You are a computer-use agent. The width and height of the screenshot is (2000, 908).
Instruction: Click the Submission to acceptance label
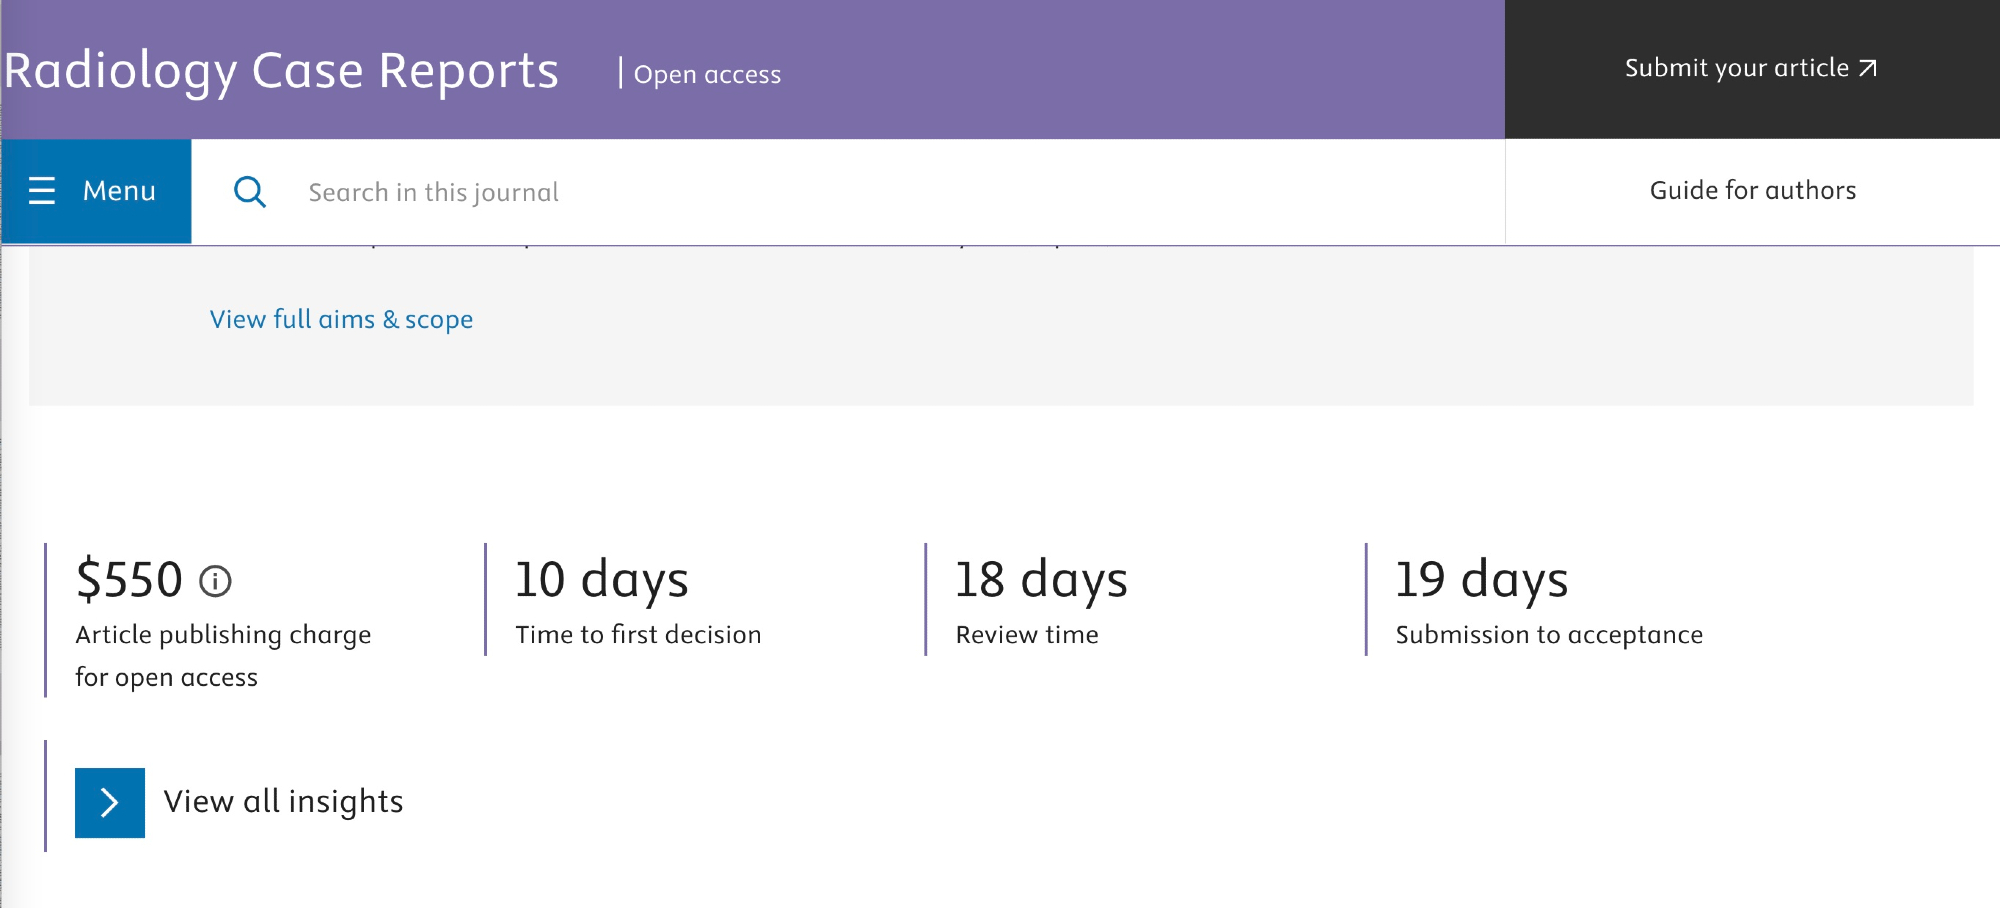[x=1549, y=635]
